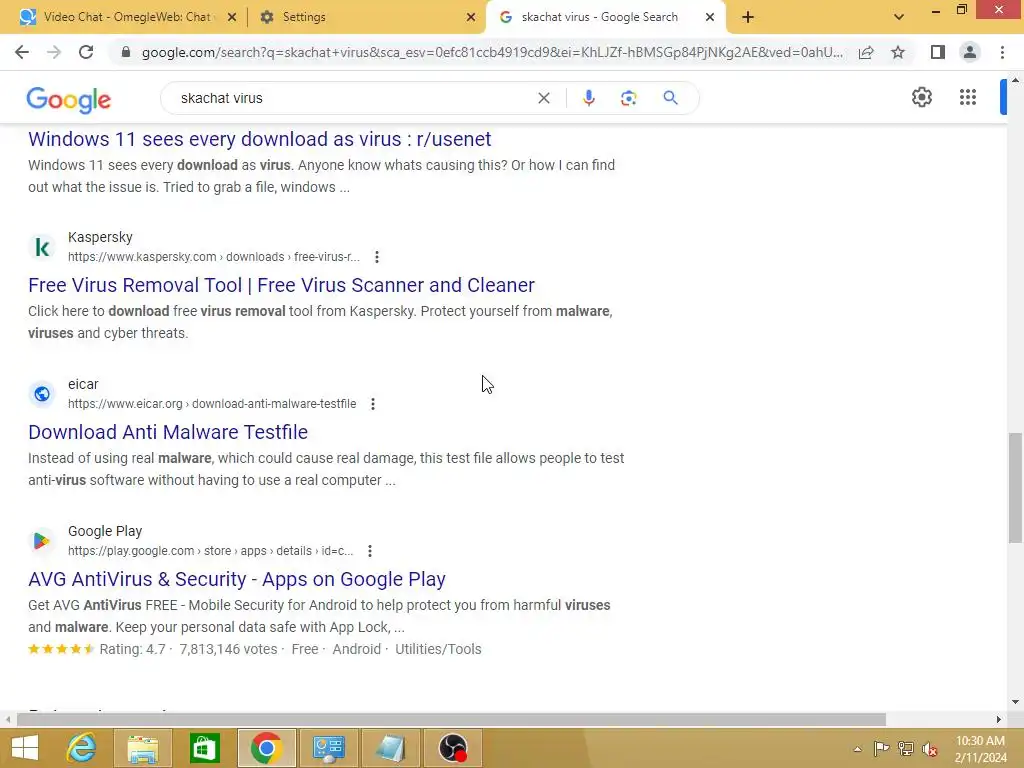Click the forward navigation arrow
The image size is (1024, 768).
coord(54,52)
